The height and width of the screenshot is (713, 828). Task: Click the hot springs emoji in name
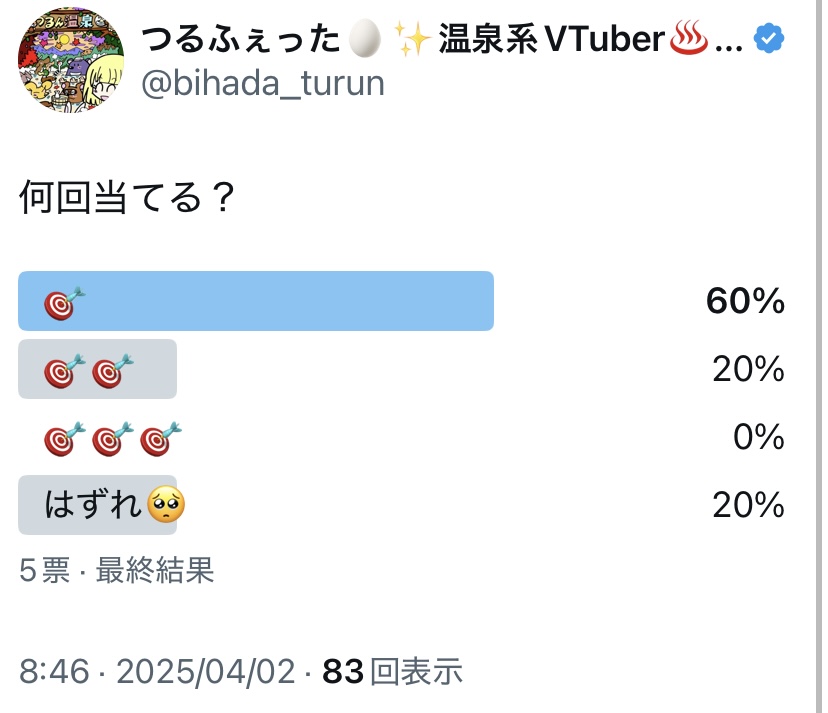pos(689,37)
